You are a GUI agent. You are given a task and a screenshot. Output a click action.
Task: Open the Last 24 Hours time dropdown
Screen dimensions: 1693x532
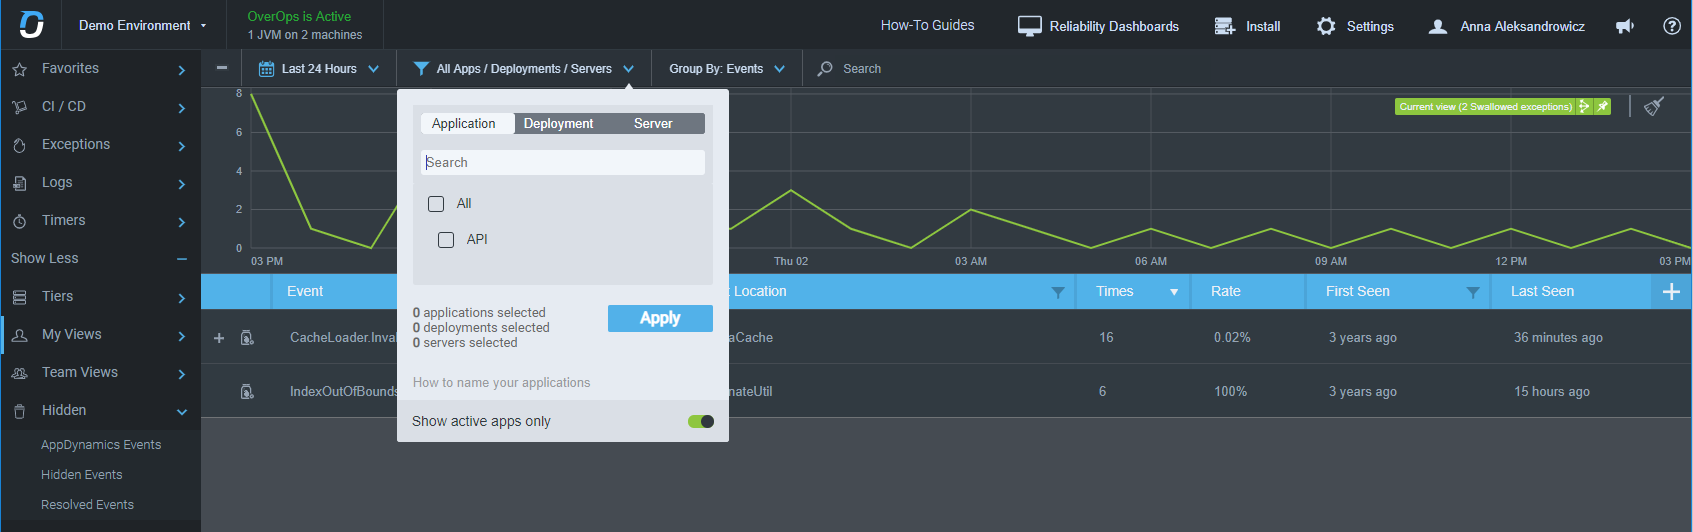pos(319,69)
